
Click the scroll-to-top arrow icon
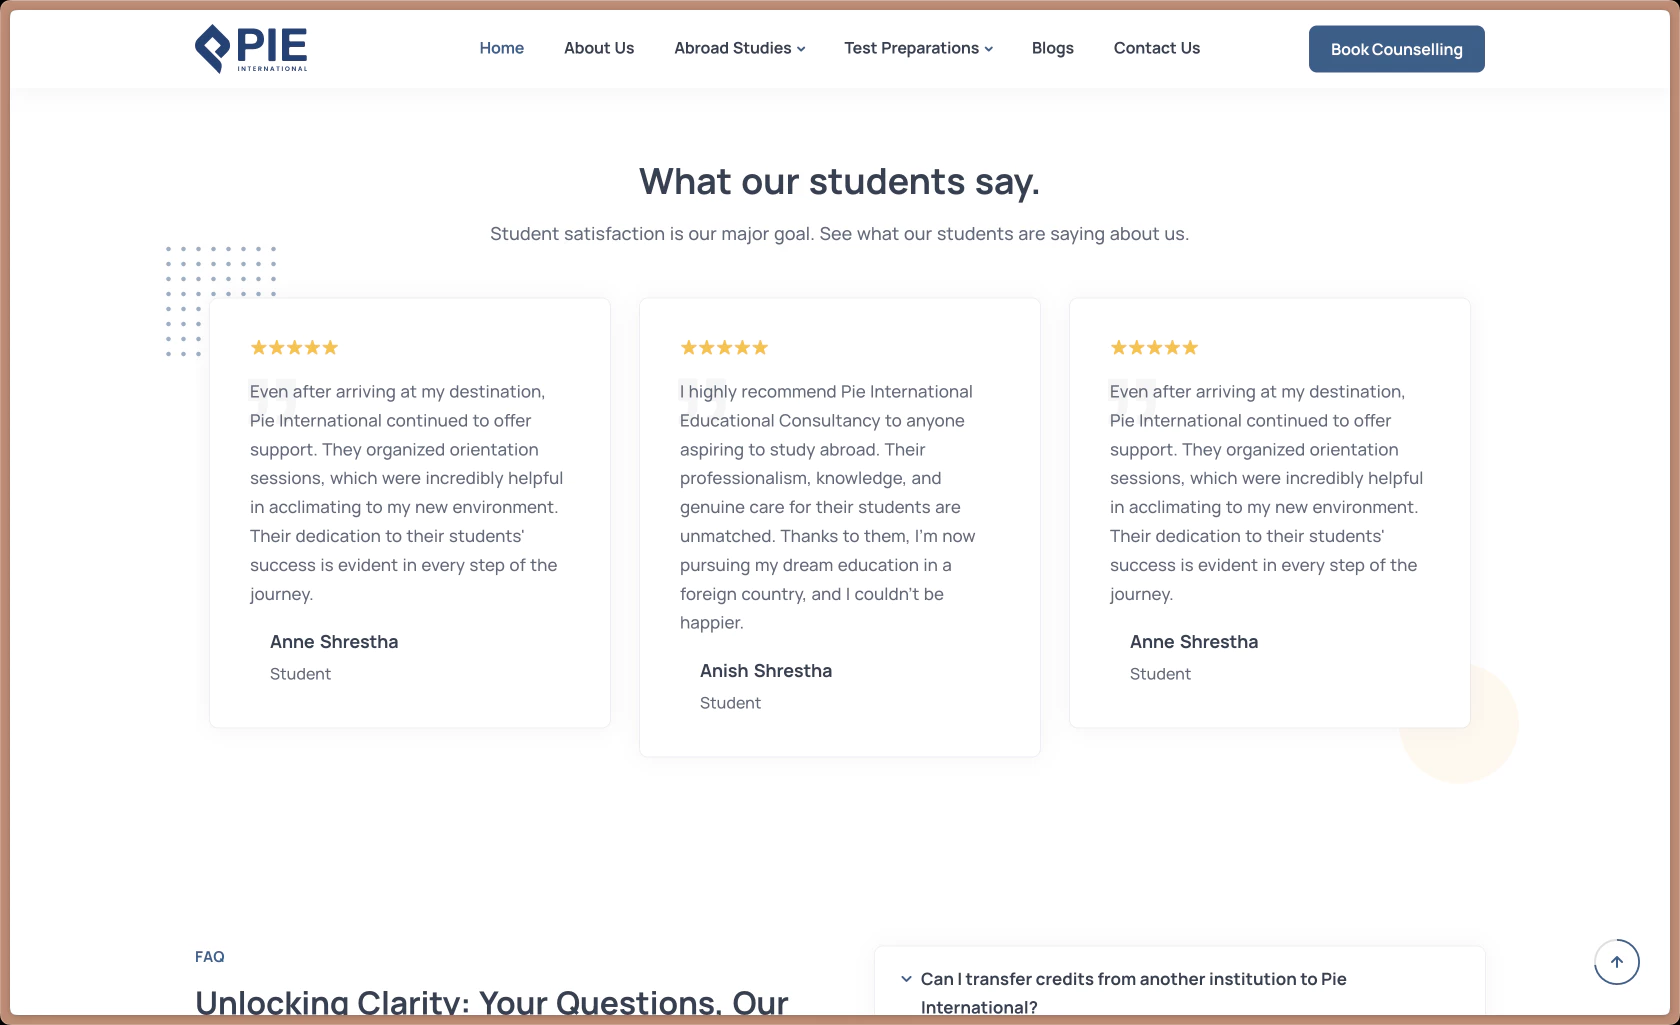1617,961
